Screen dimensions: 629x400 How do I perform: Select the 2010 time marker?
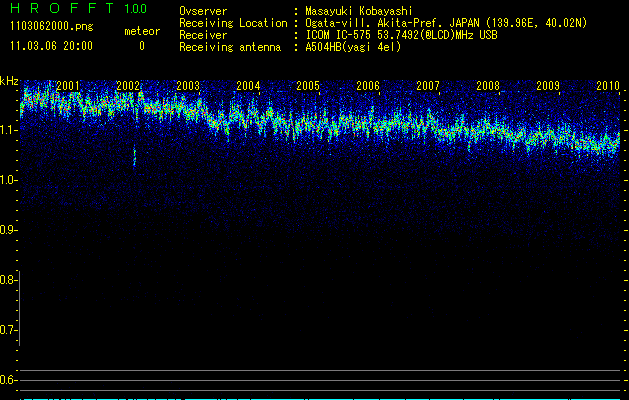pos(608,87)
